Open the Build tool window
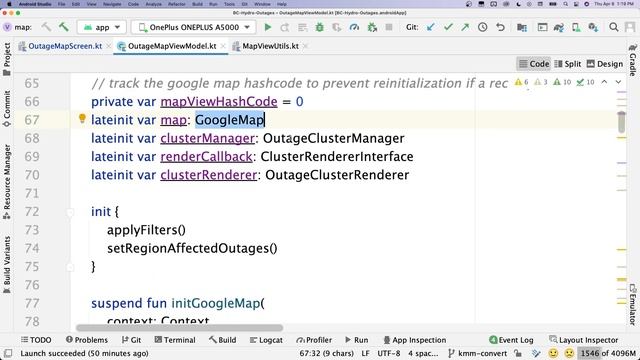Image resolution: width=640 pixels, height=360 pixels. pyautogui.click(x=222, y=340)
